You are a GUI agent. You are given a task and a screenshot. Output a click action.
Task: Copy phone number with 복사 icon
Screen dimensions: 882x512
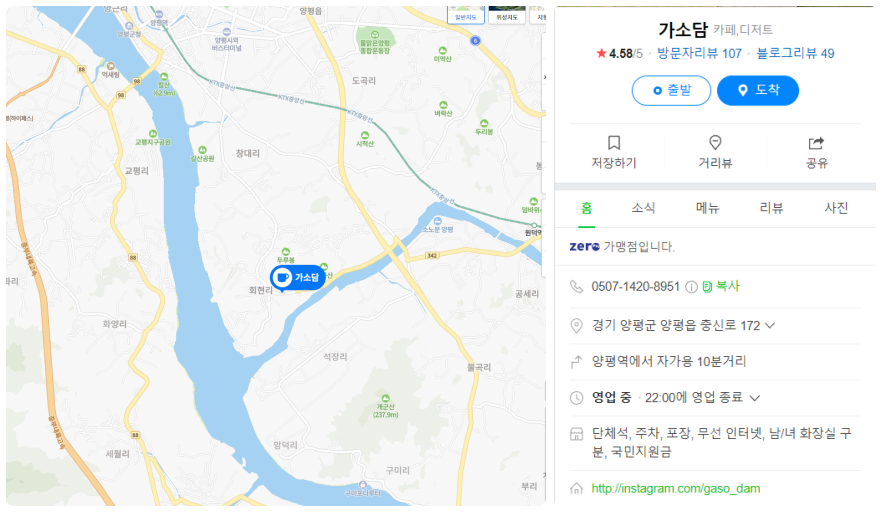707,286
